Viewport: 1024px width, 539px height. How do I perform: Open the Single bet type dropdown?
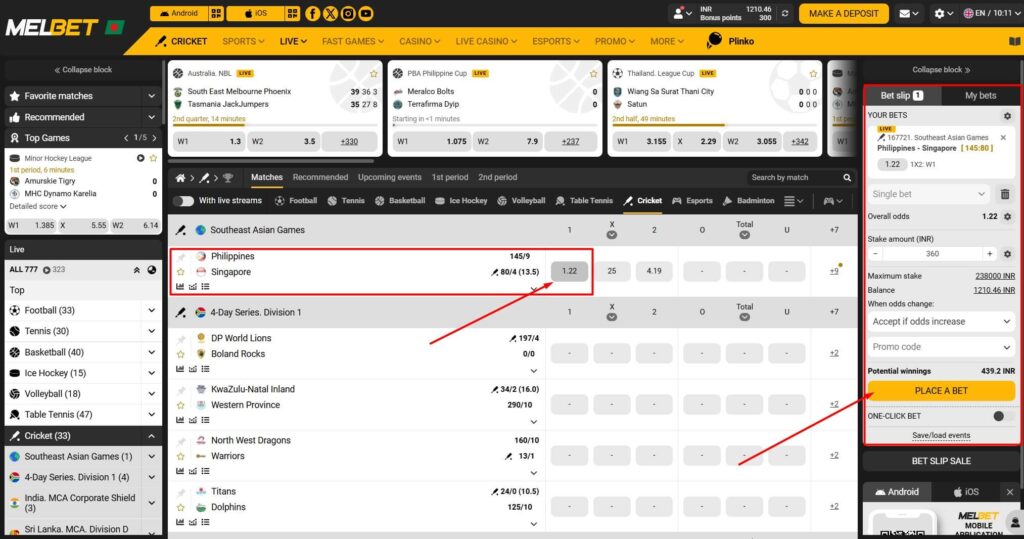(929, 194)
